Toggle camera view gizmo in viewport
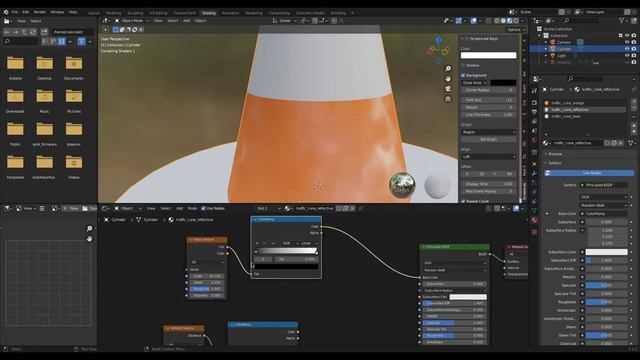 [448, 89]
